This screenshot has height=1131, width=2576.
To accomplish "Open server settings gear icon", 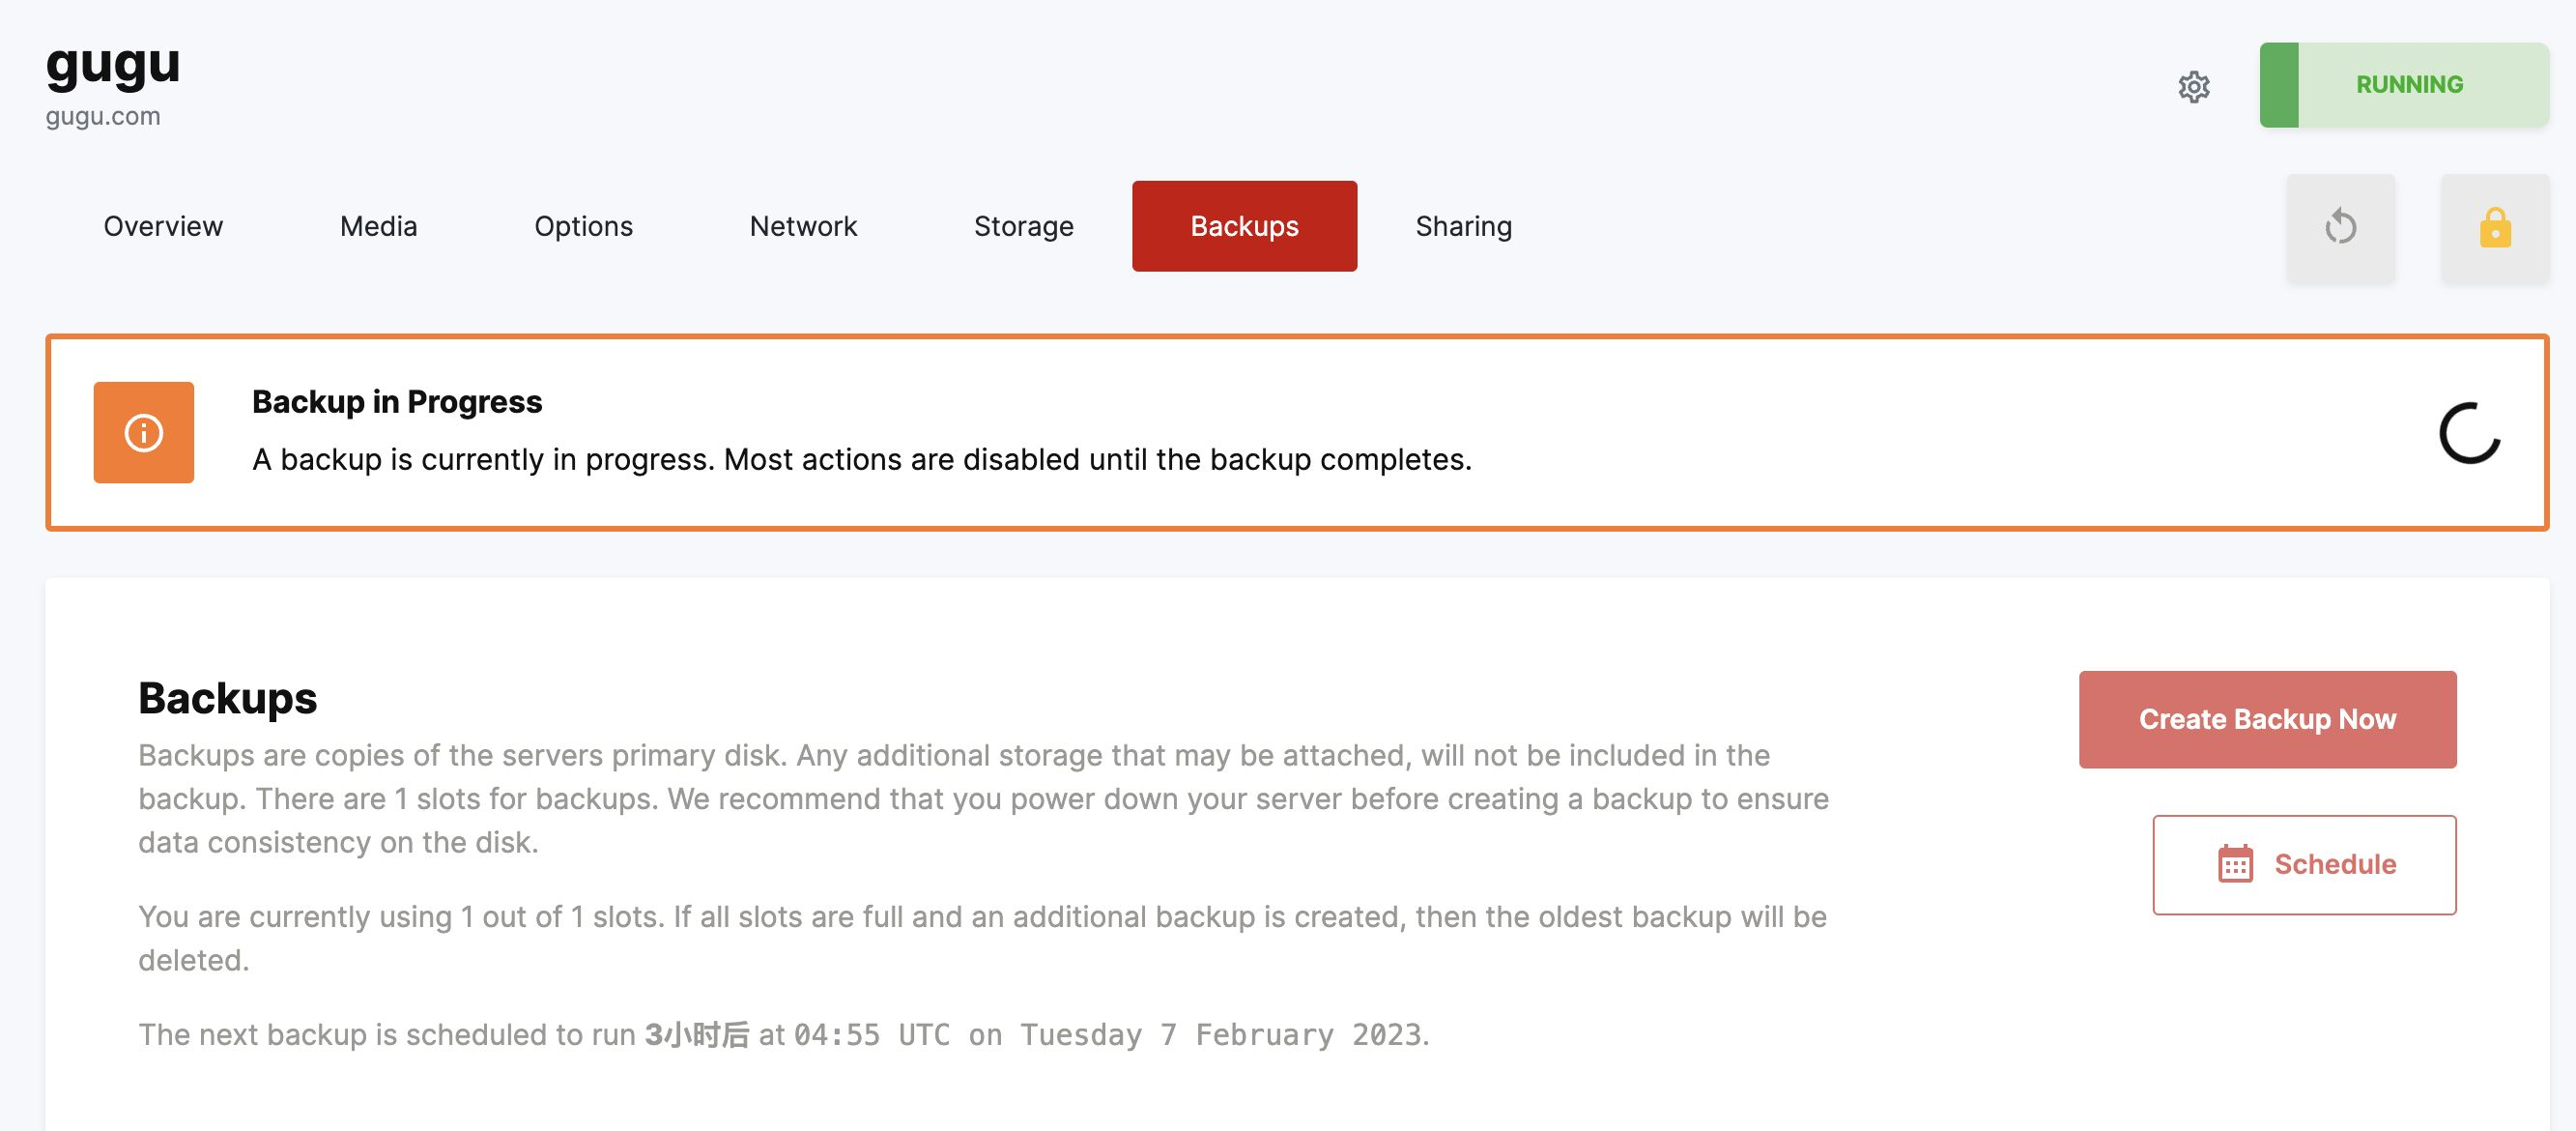I will (x=2194, y=87).
